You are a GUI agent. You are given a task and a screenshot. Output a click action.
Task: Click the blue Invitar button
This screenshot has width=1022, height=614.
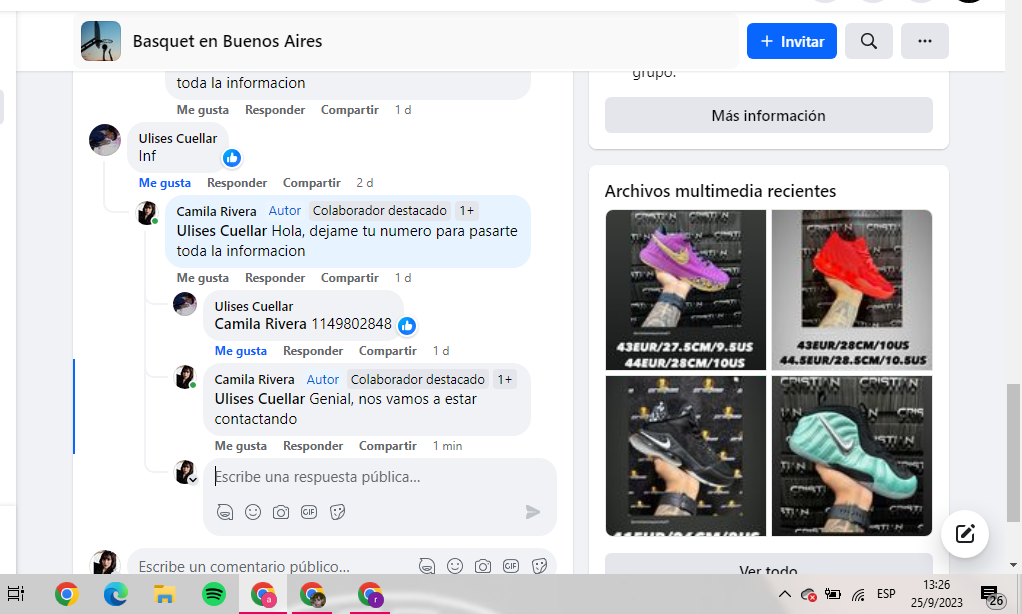tap(791, 41)
